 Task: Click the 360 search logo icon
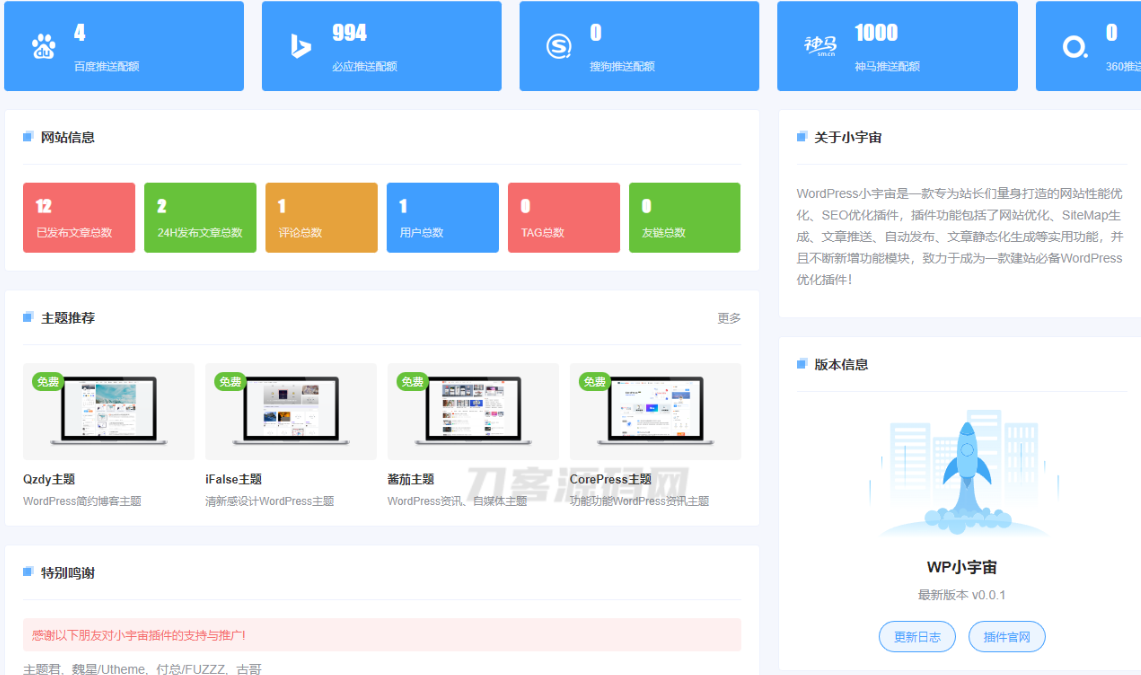click(1075, 47)
